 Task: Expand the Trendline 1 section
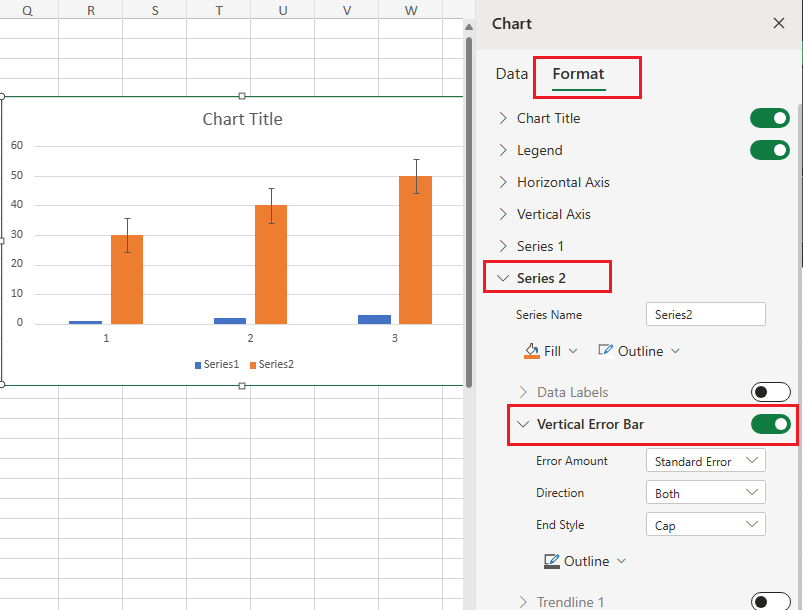click(523, 602)
